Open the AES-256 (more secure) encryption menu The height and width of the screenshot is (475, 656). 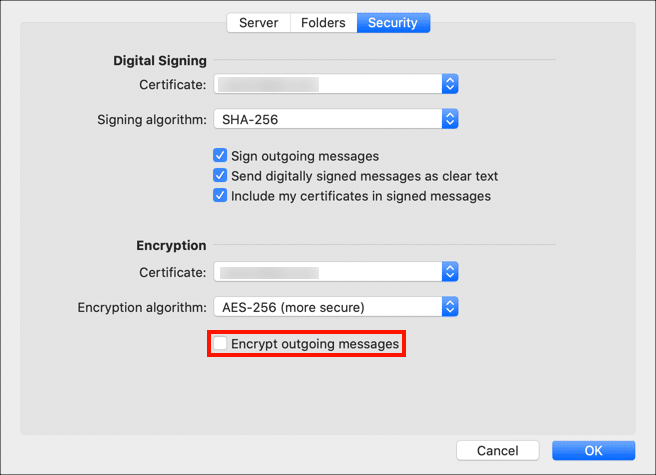tap(327, 307)
